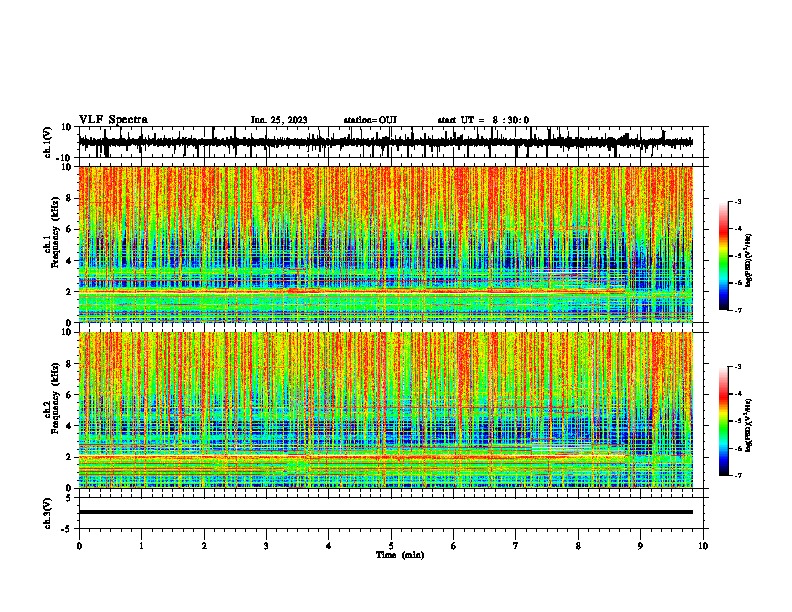Click the "ch.1(V)" waveform axis label

pos(48,142)
